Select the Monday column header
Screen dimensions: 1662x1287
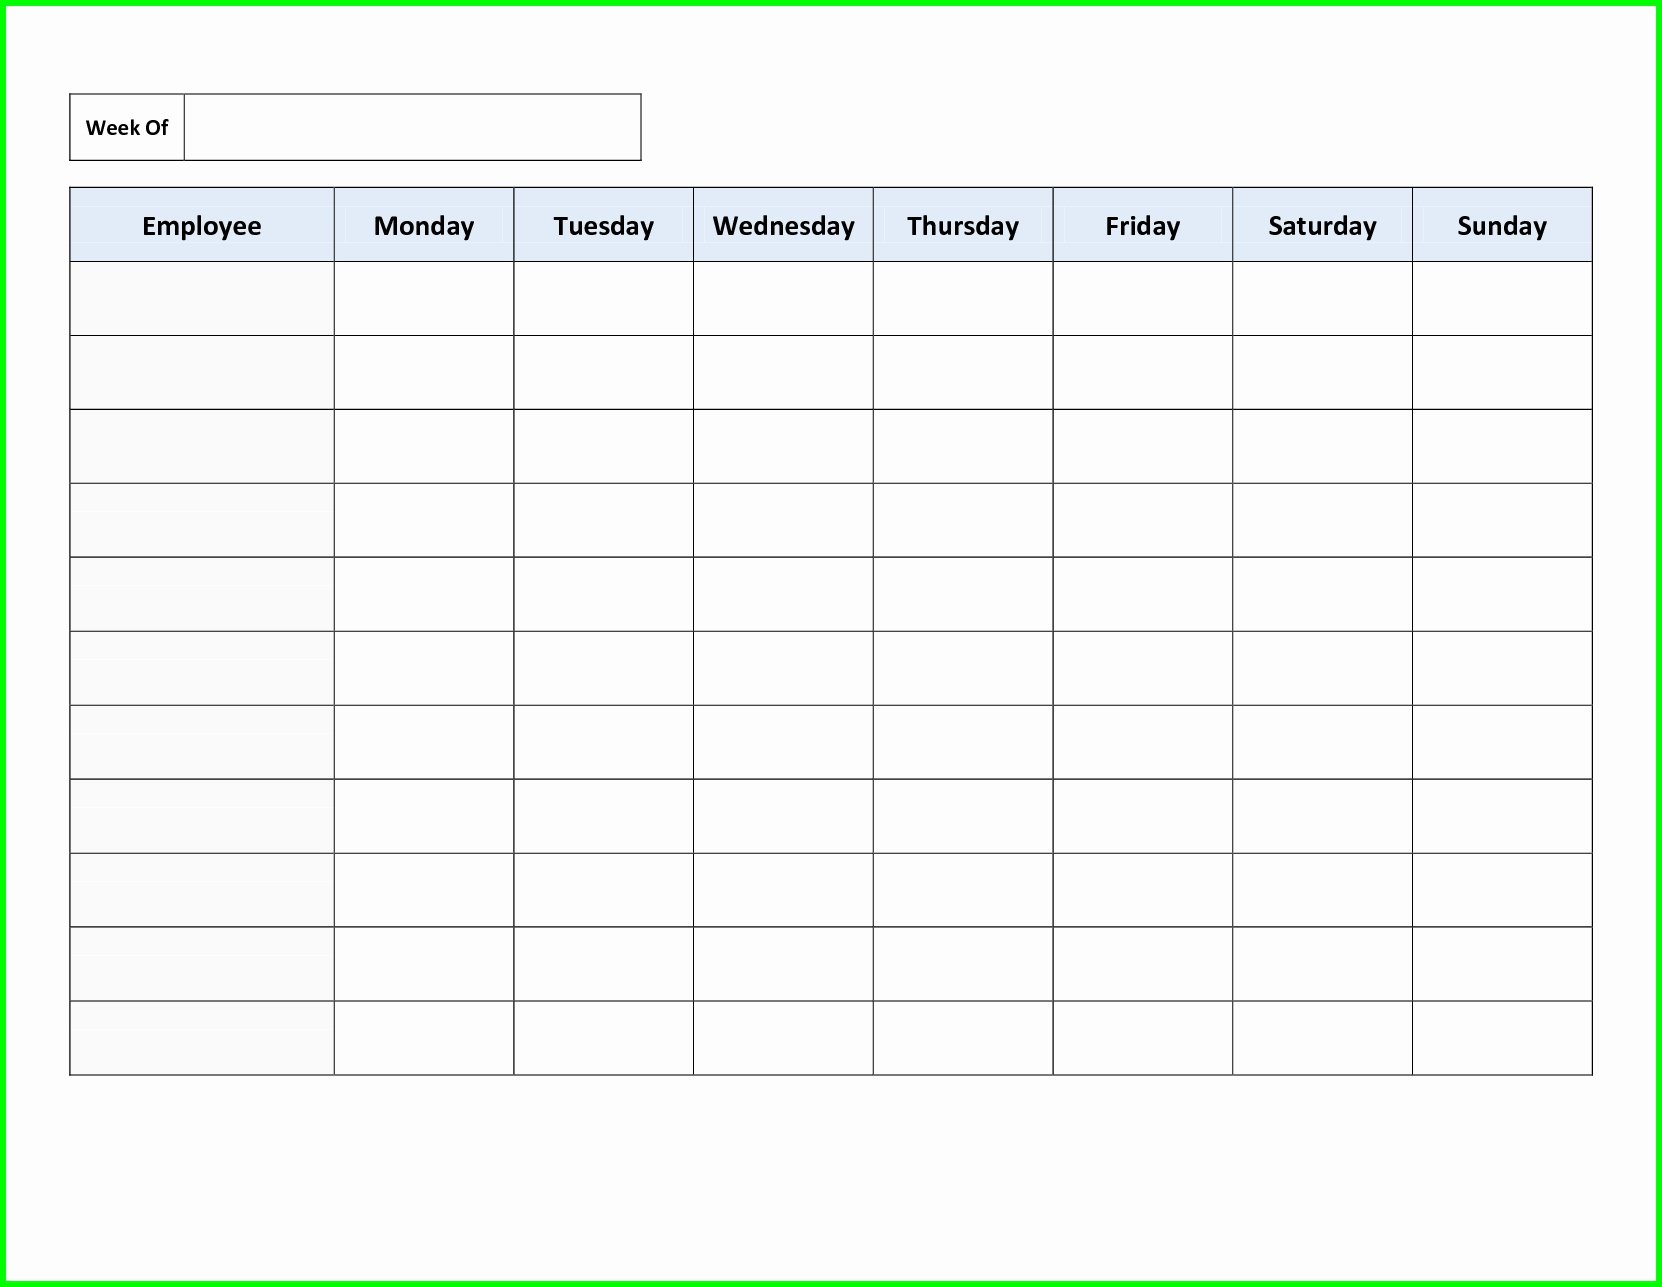pos(424,225)
